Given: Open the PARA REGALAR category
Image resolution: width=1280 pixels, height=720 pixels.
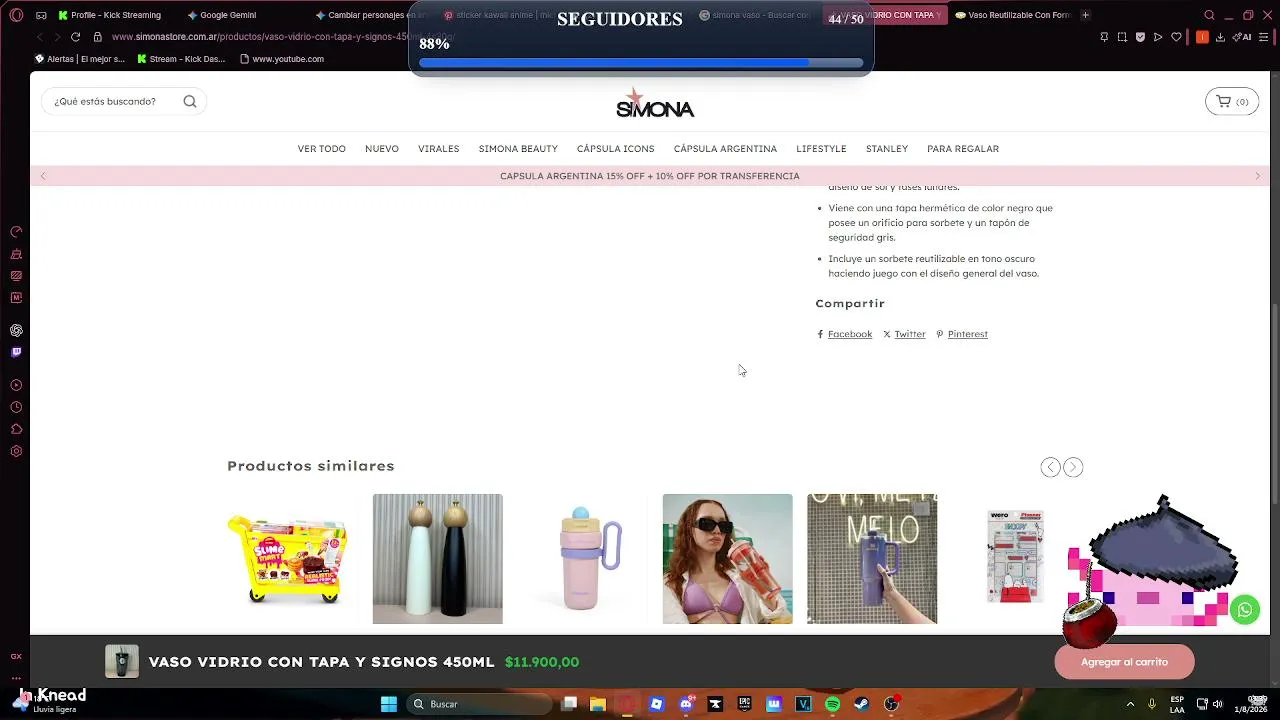Looking at the screenshot, I should pyautogui.click(x=963, y=149).
